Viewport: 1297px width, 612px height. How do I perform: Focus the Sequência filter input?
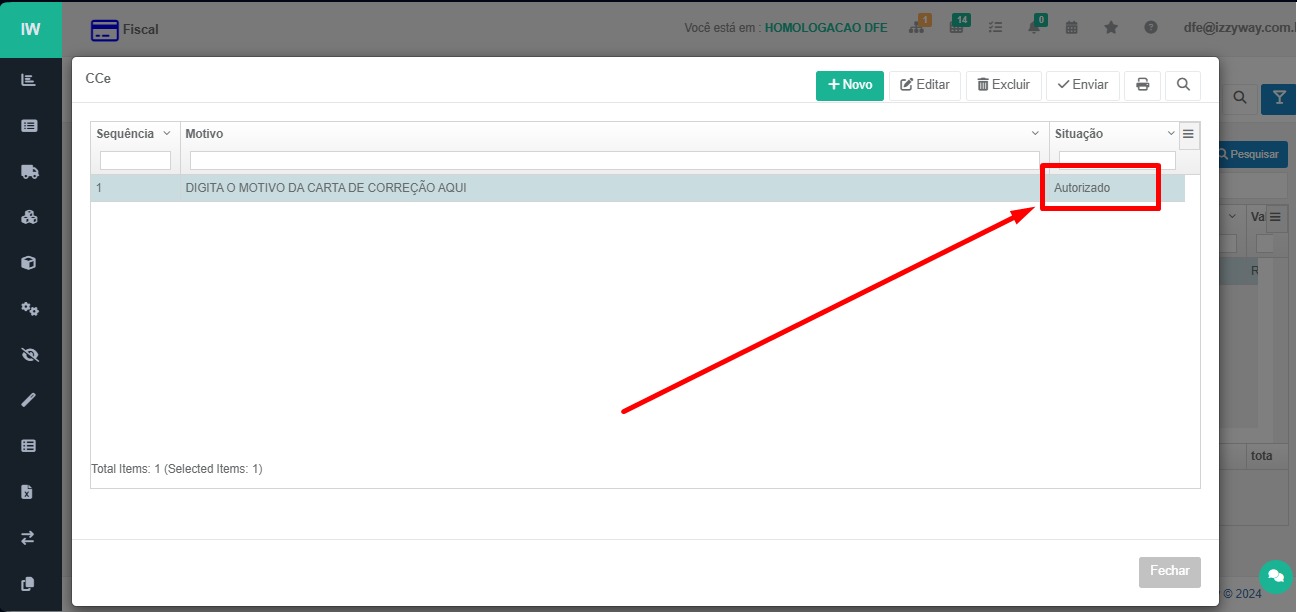[135, 160]
